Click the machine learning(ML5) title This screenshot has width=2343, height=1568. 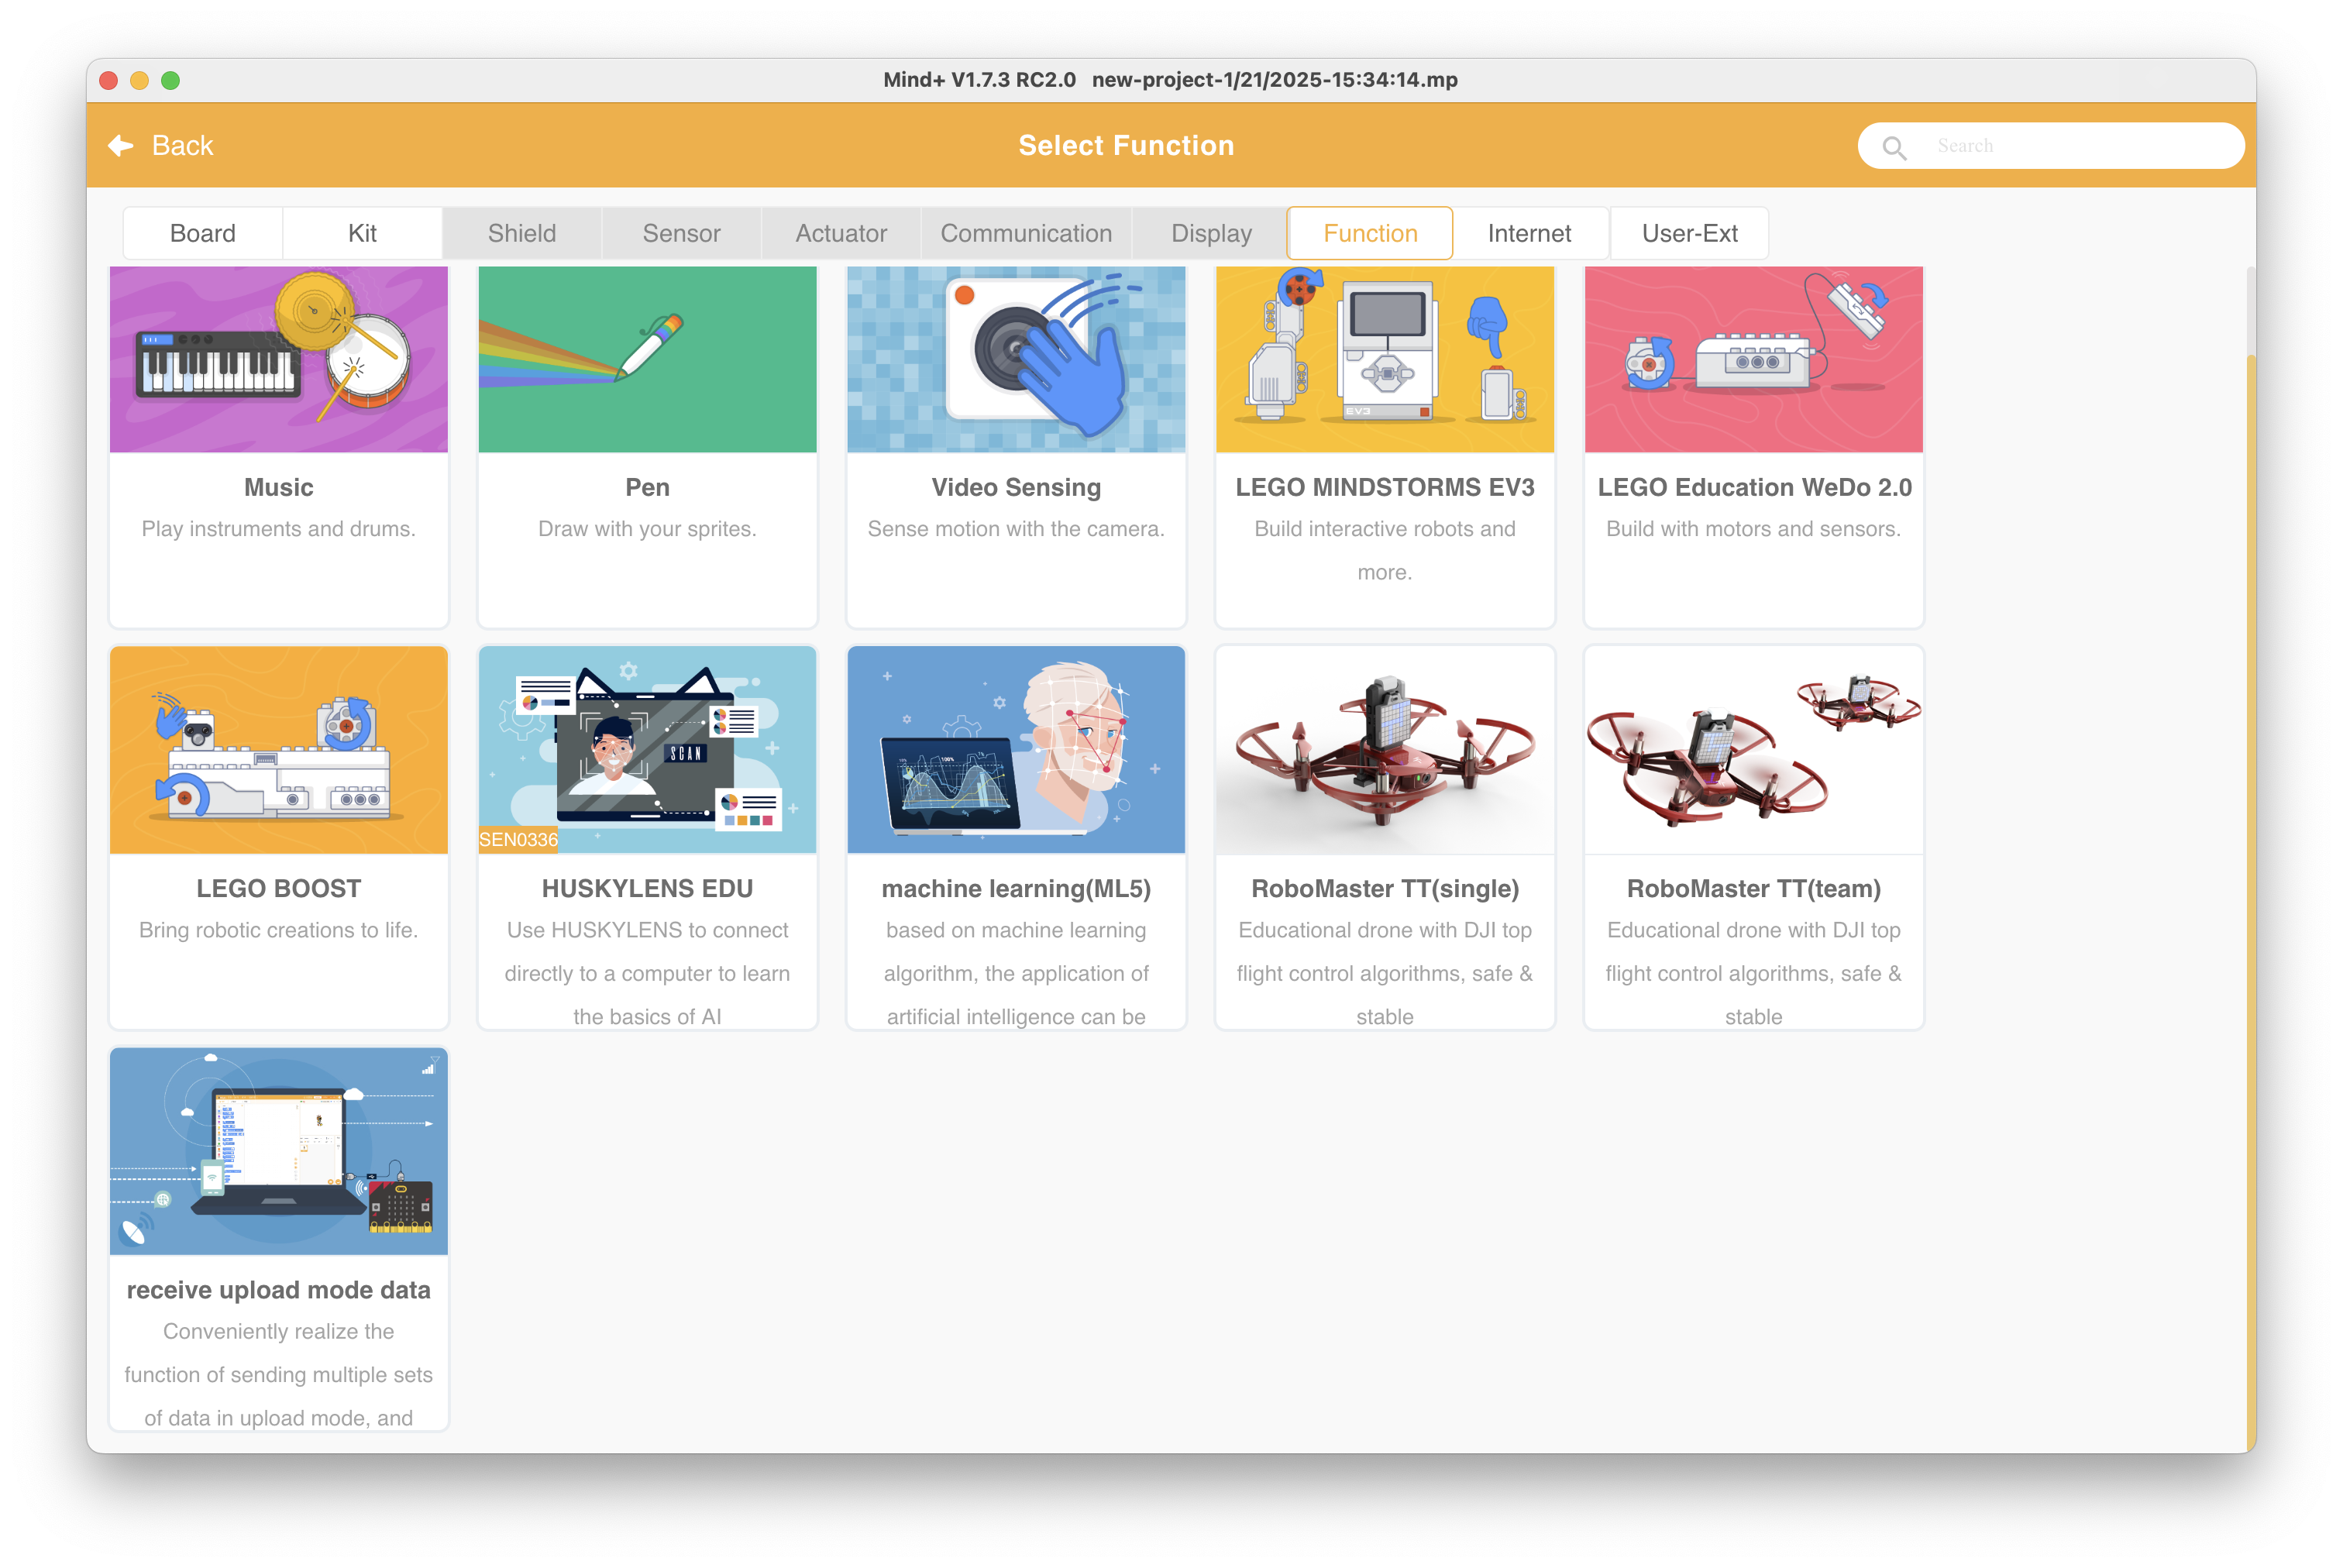click(x=1016, y=889)
